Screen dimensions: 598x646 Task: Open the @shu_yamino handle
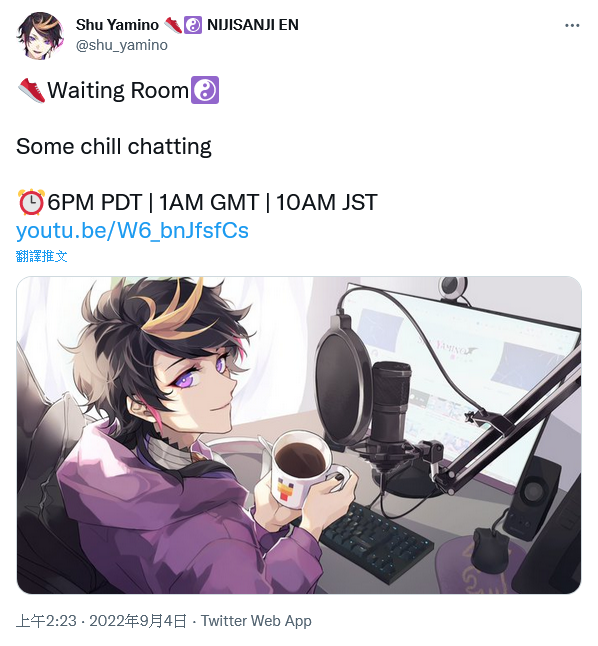pyautogui.click(x=122, y=45)
